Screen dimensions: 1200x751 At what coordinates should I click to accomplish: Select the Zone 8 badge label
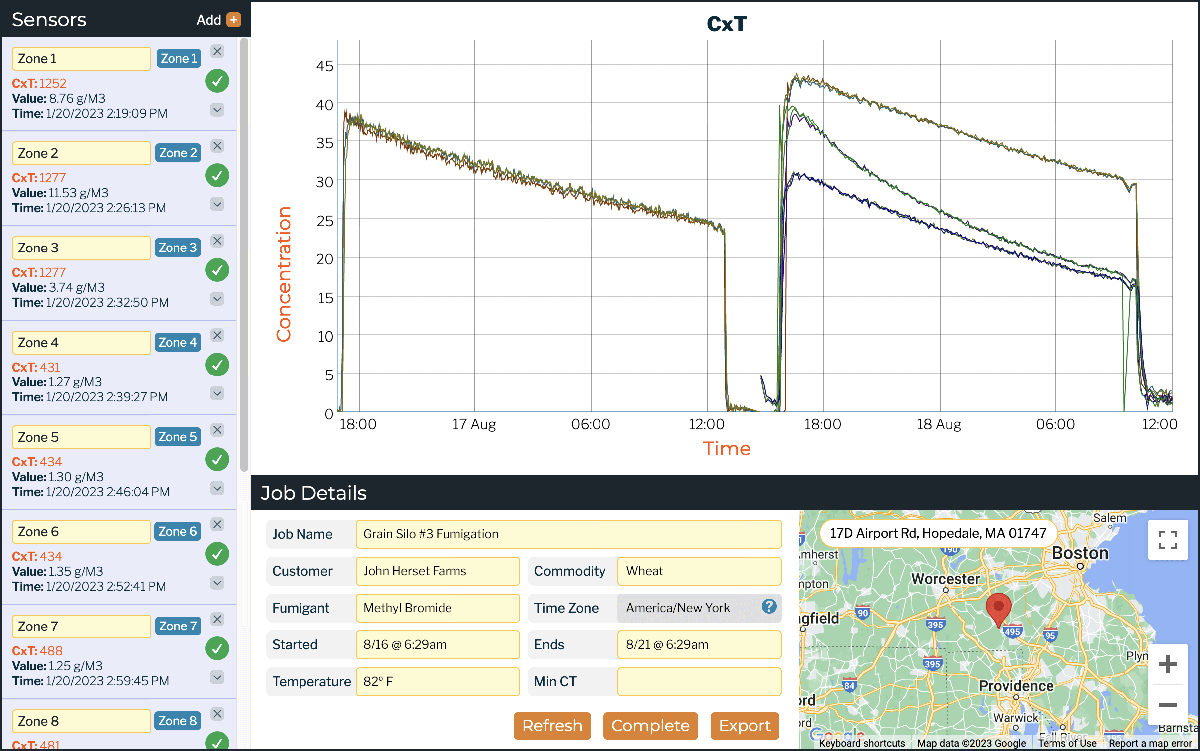click(177, 720)
